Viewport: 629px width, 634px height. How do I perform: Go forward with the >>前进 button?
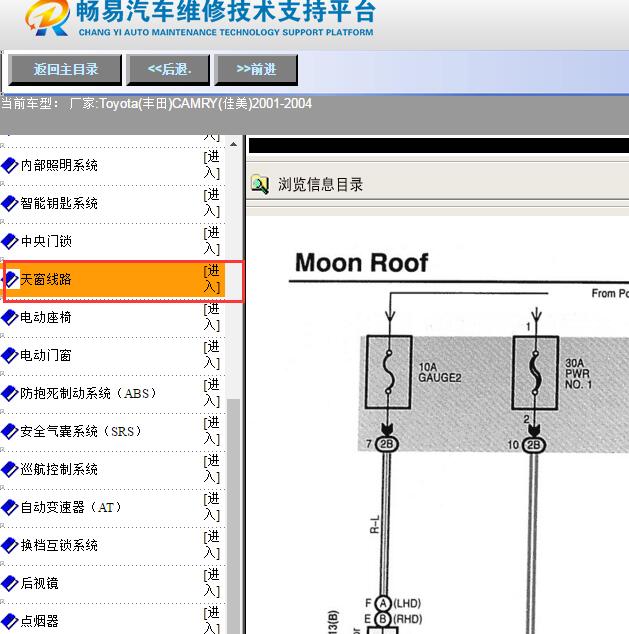coord(256,70)
